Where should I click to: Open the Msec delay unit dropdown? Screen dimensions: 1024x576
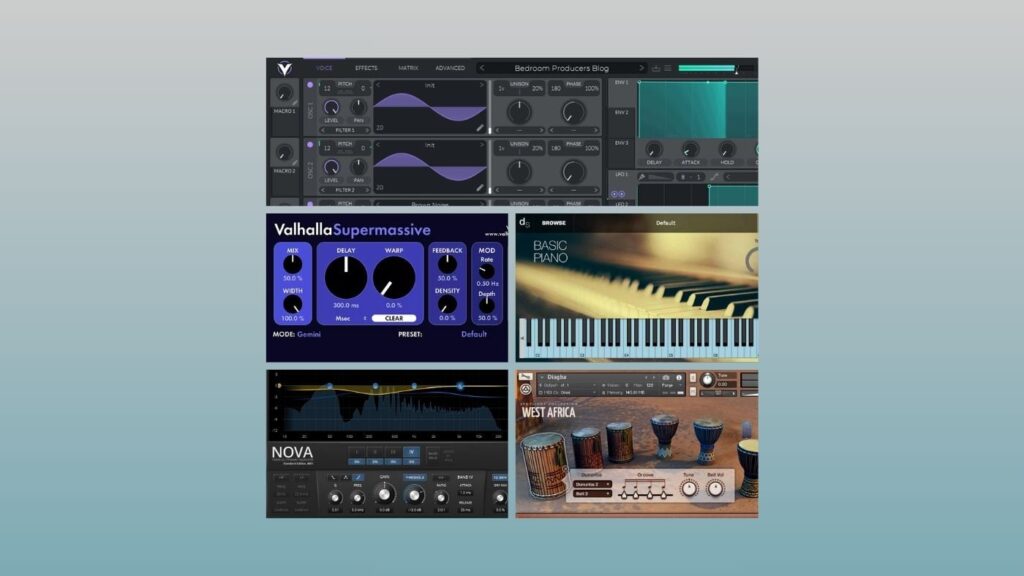351,319
